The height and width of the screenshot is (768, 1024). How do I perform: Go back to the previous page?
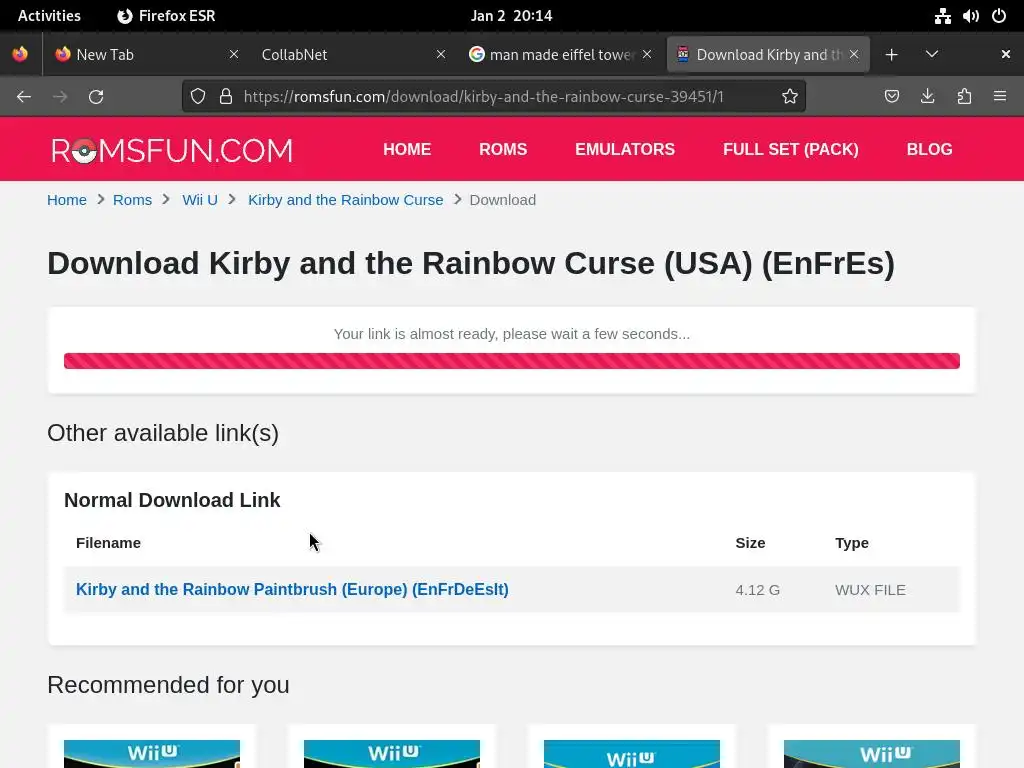24,97
